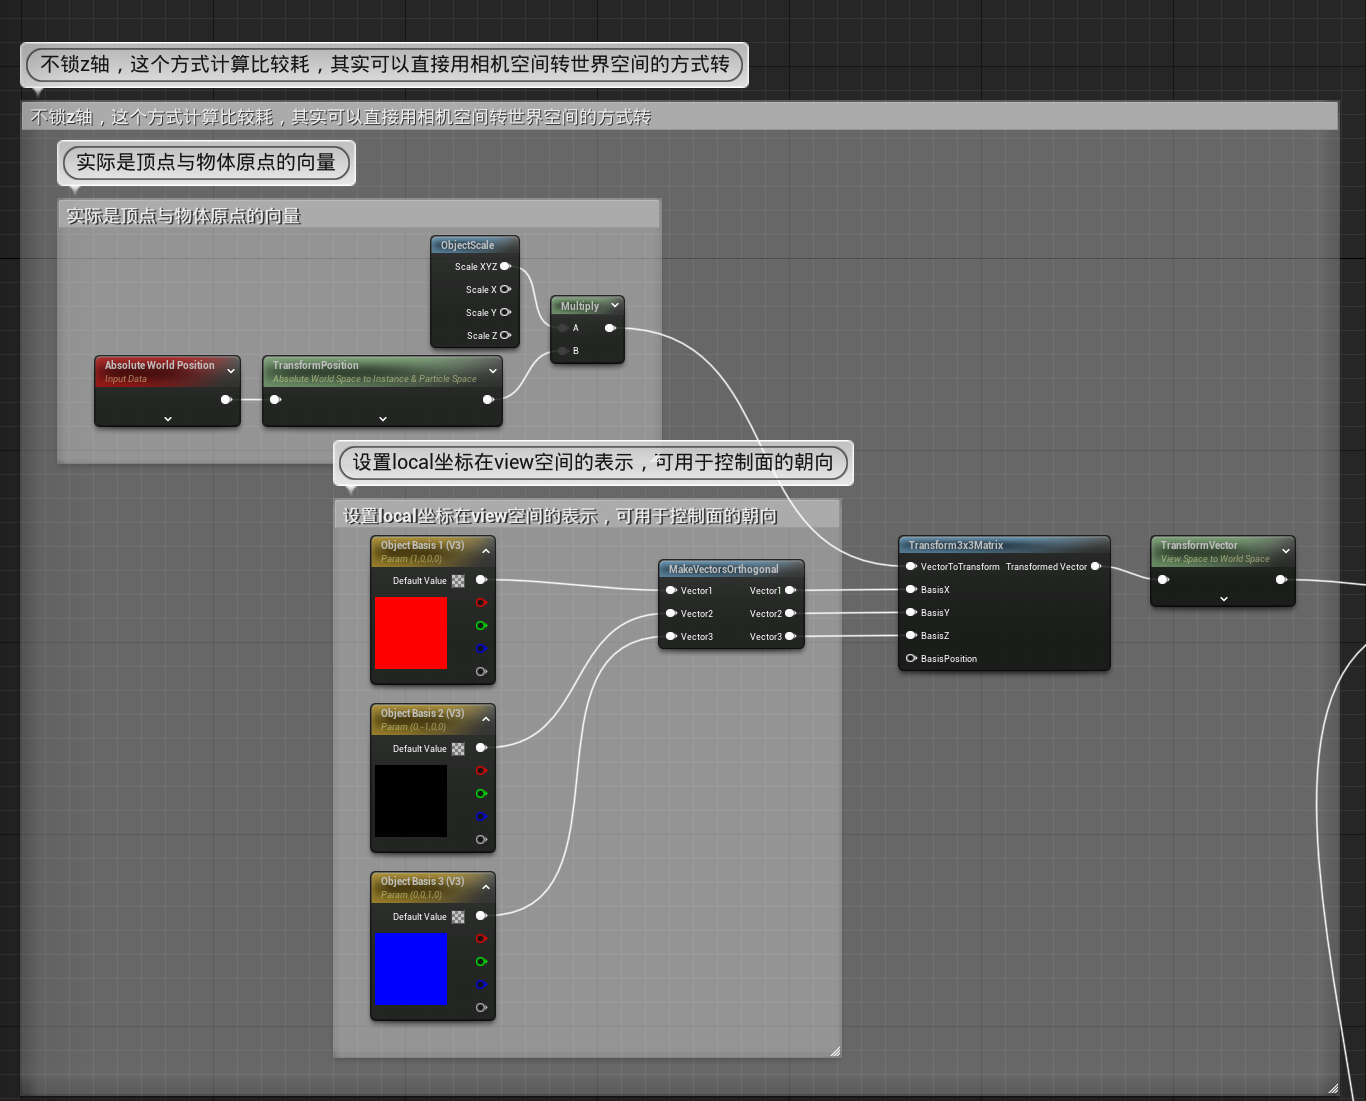Collapse Object Basis 1 using its up arrow
Viewport: 1366px width, 1101px height.
tap(486, 550)
